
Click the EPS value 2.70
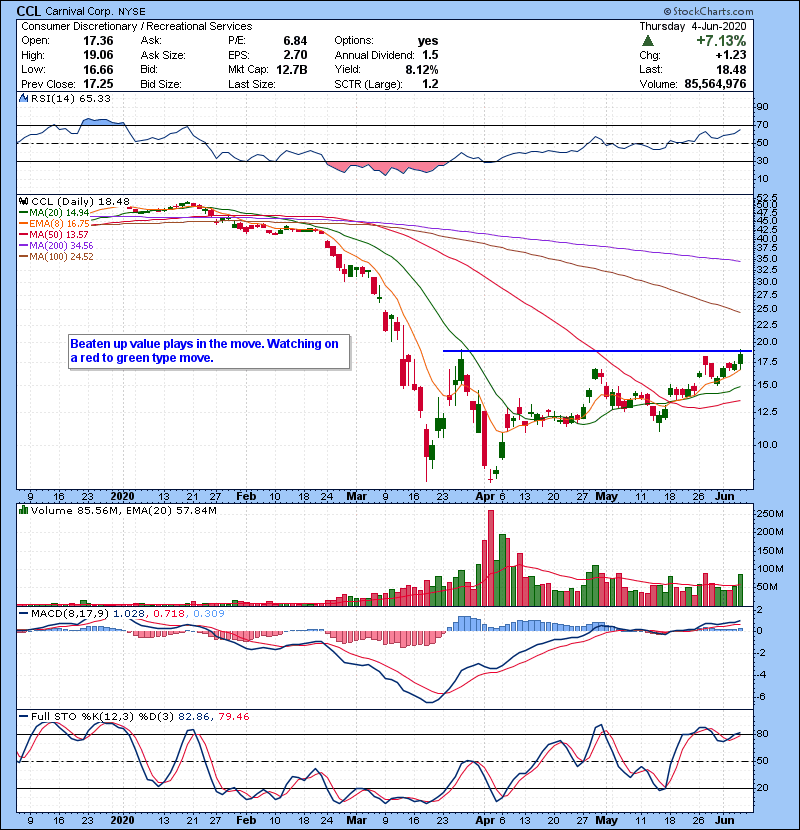coord(295,55)
